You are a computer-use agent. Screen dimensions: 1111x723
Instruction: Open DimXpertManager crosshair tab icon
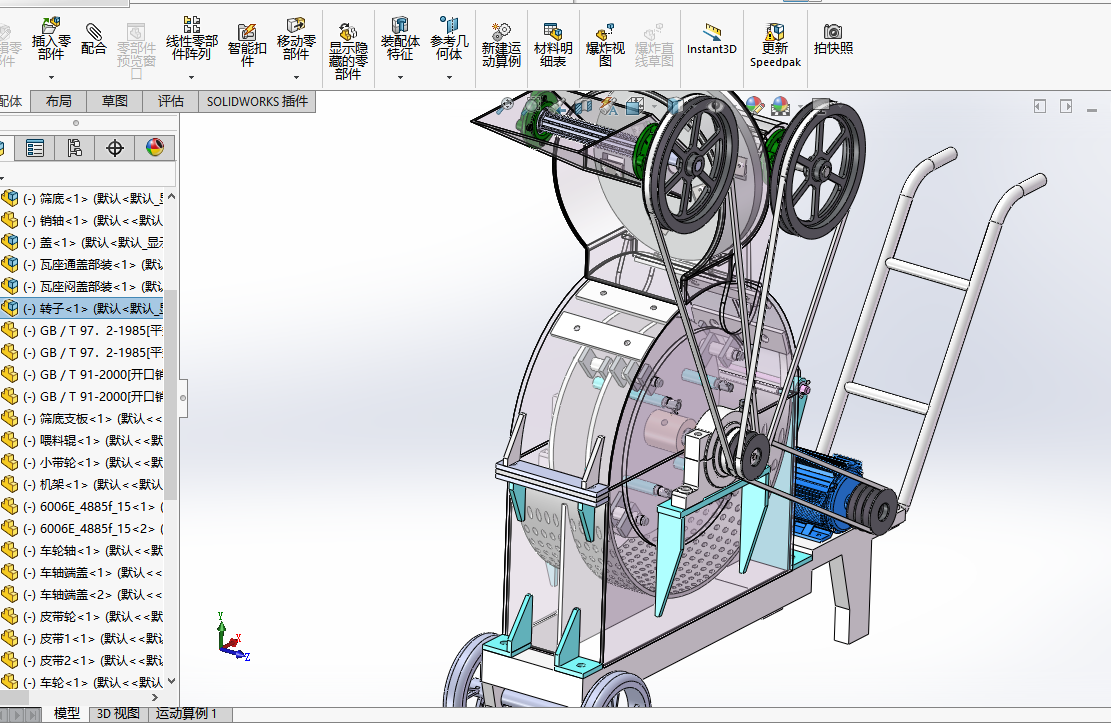coord(115,148)
